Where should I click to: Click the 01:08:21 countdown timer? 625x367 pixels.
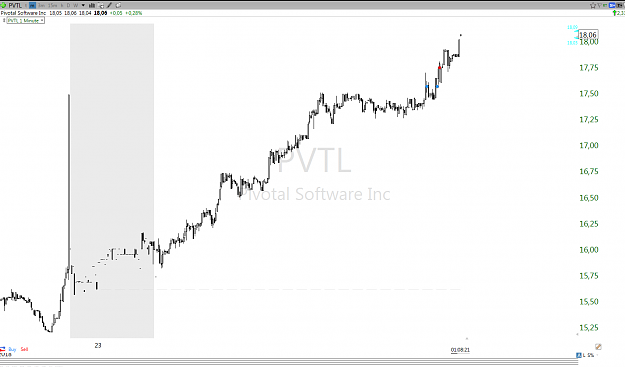[460, 350]
